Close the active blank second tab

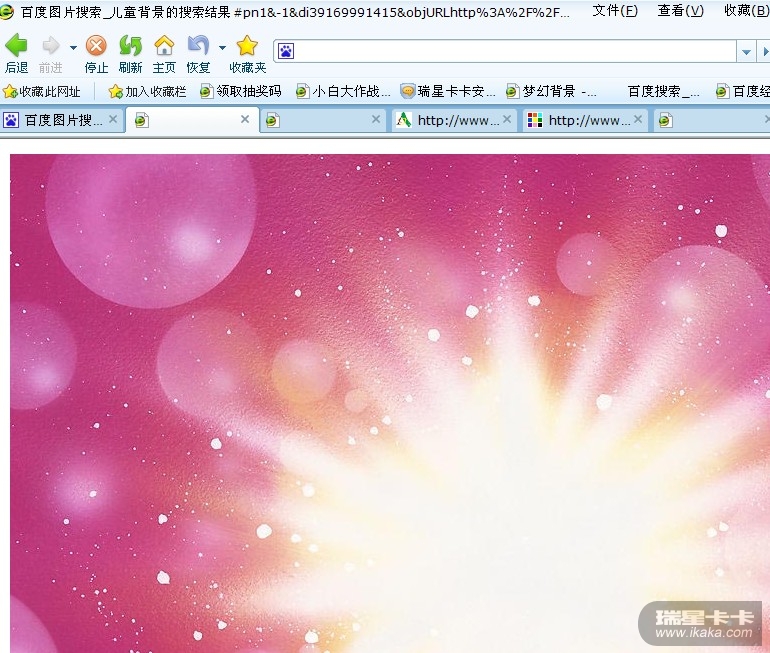tap(245, 119)
